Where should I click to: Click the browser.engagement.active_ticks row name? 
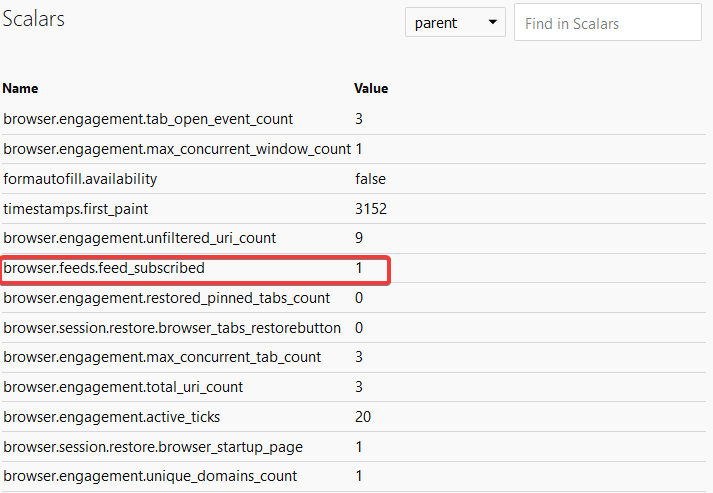coord(113,417)
